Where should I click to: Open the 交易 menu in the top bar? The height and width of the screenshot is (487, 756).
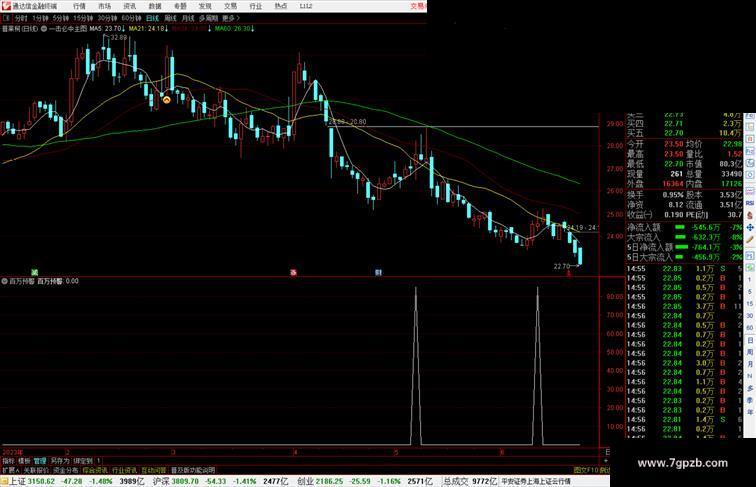pyautogui.click(x=230, y=6)
